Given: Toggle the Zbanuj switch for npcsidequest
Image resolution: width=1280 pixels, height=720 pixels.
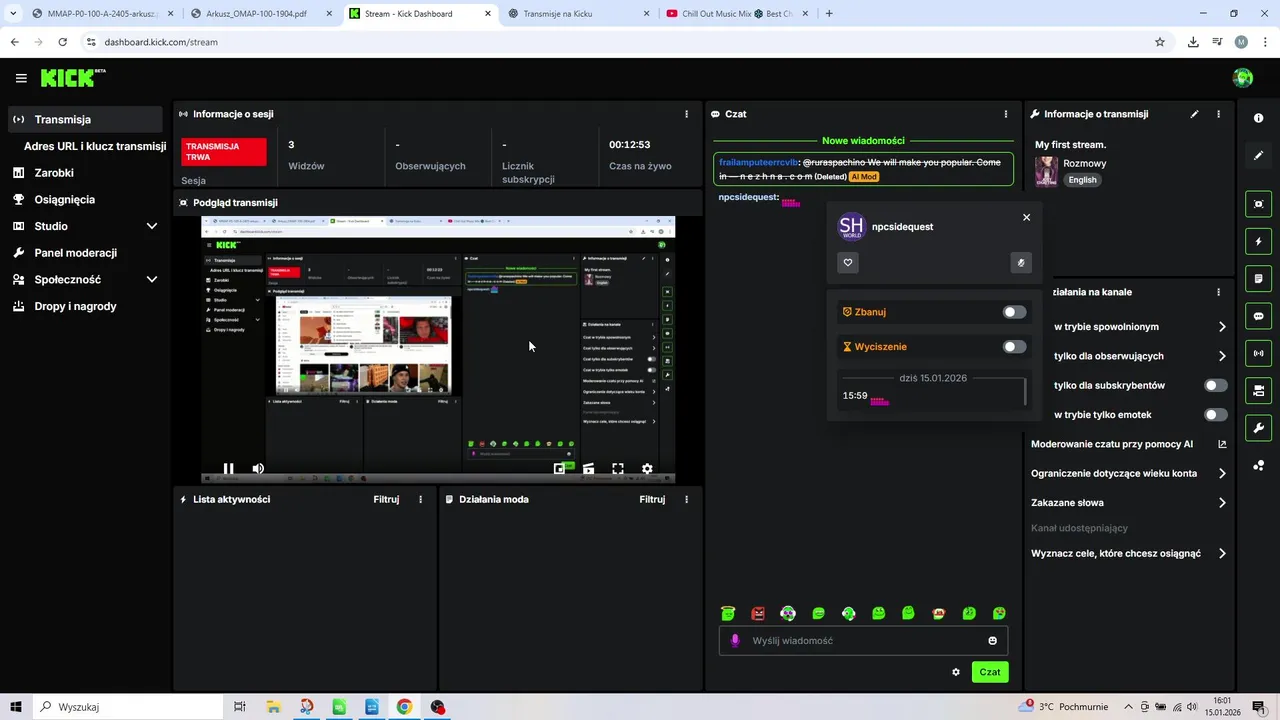Looking at the screenshot, I should click(x=1014, y=312).
